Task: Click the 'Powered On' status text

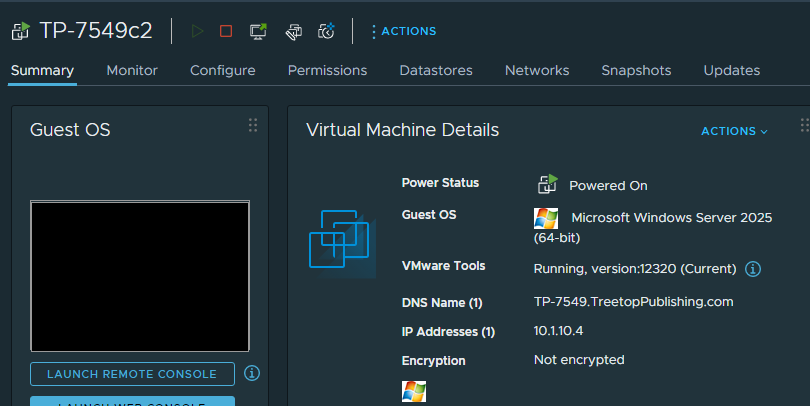Action: pyautogui.click(x=608, y=186)
